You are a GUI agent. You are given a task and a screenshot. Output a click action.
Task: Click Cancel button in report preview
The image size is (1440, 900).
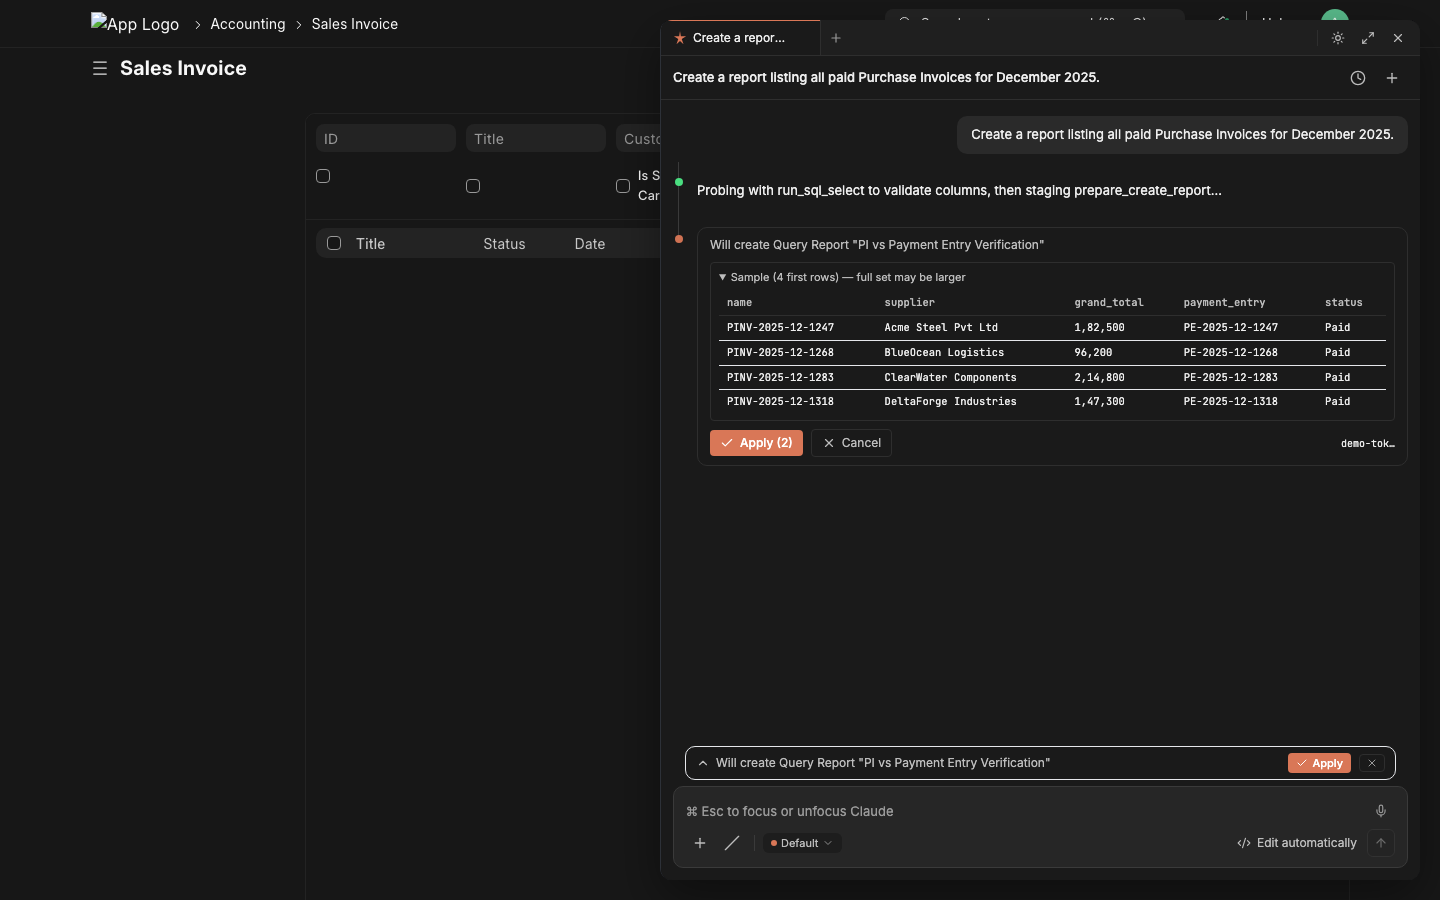[x=851, y=443]
